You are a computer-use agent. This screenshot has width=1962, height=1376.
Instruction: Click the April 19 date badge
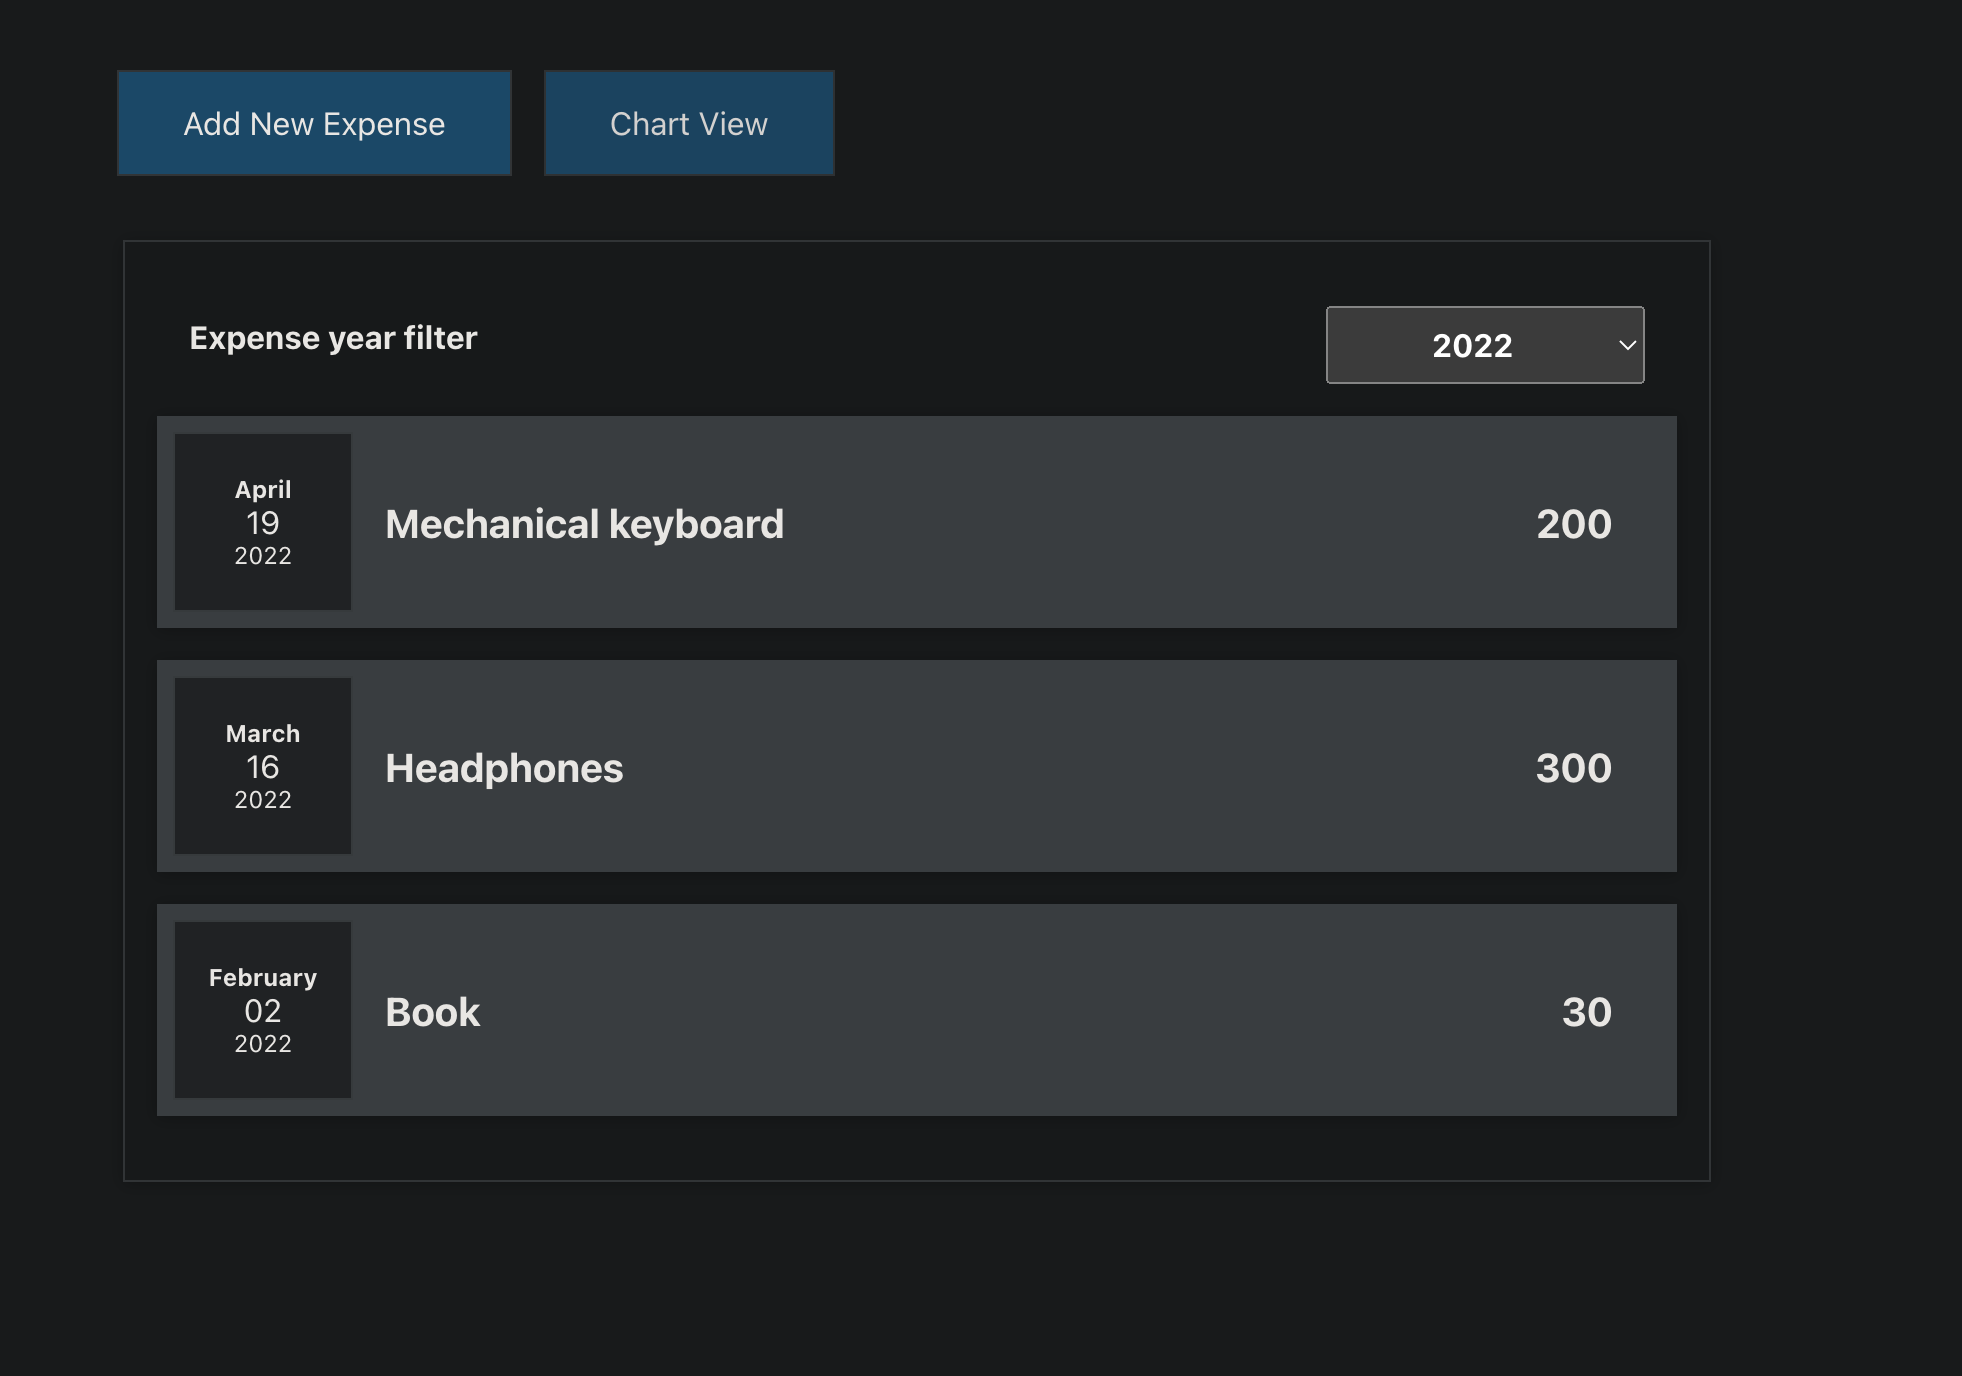coord(262,521)
